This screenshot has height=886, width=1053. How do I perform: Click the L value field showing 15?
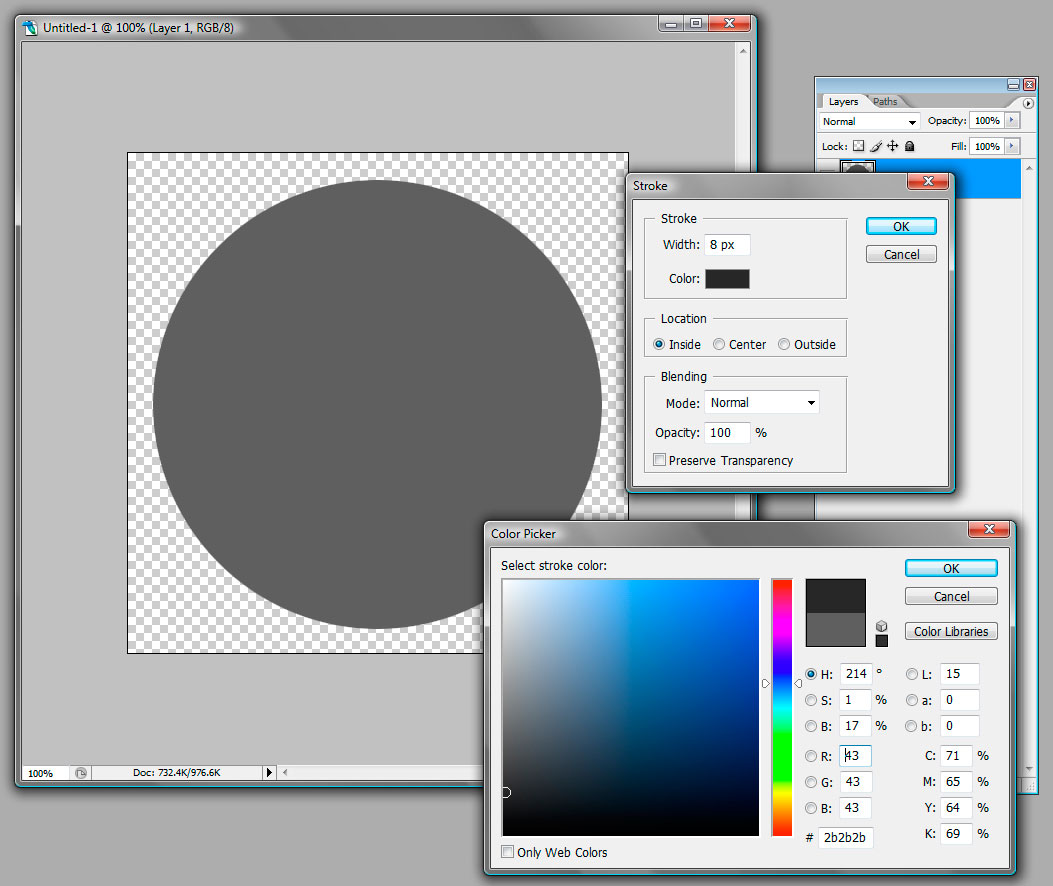coord(959,674)
